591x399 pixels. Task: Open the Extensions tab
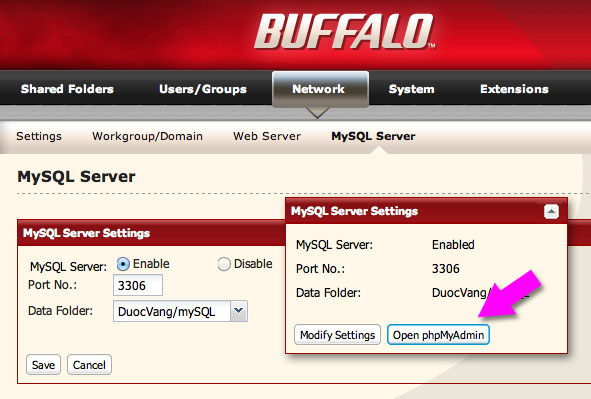(x=514, y=89)
